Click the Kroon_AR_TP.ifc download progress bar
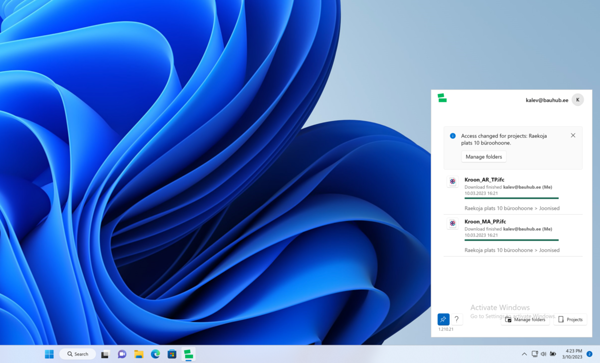This screenshot has height=363, width=600. [x=512, y=198]
